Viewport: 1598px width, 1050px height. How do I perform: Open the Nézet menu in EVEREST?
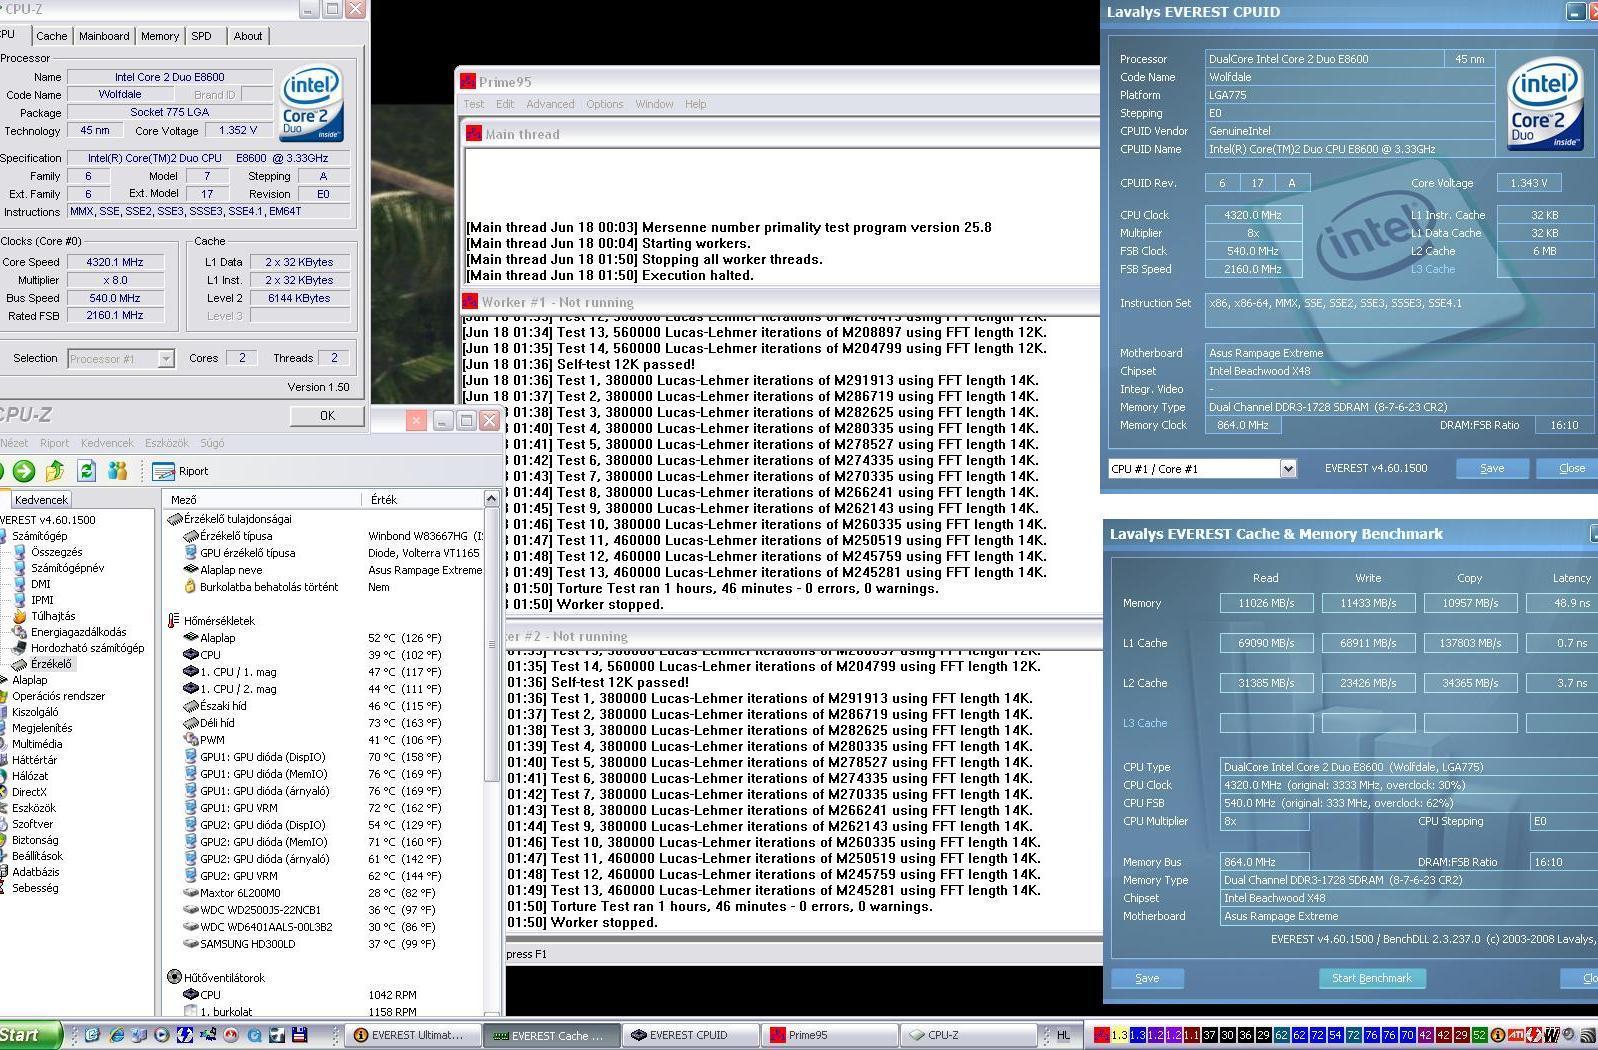(x=14, y=443)
